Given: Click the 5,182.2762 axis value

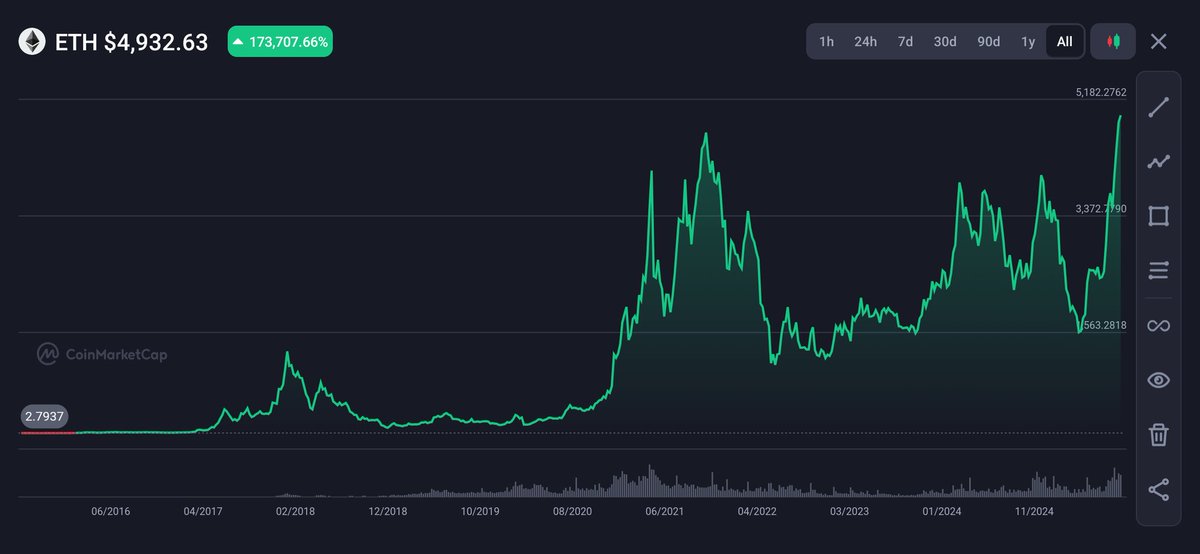Looking at the screenshot, I should point(1101,92).
